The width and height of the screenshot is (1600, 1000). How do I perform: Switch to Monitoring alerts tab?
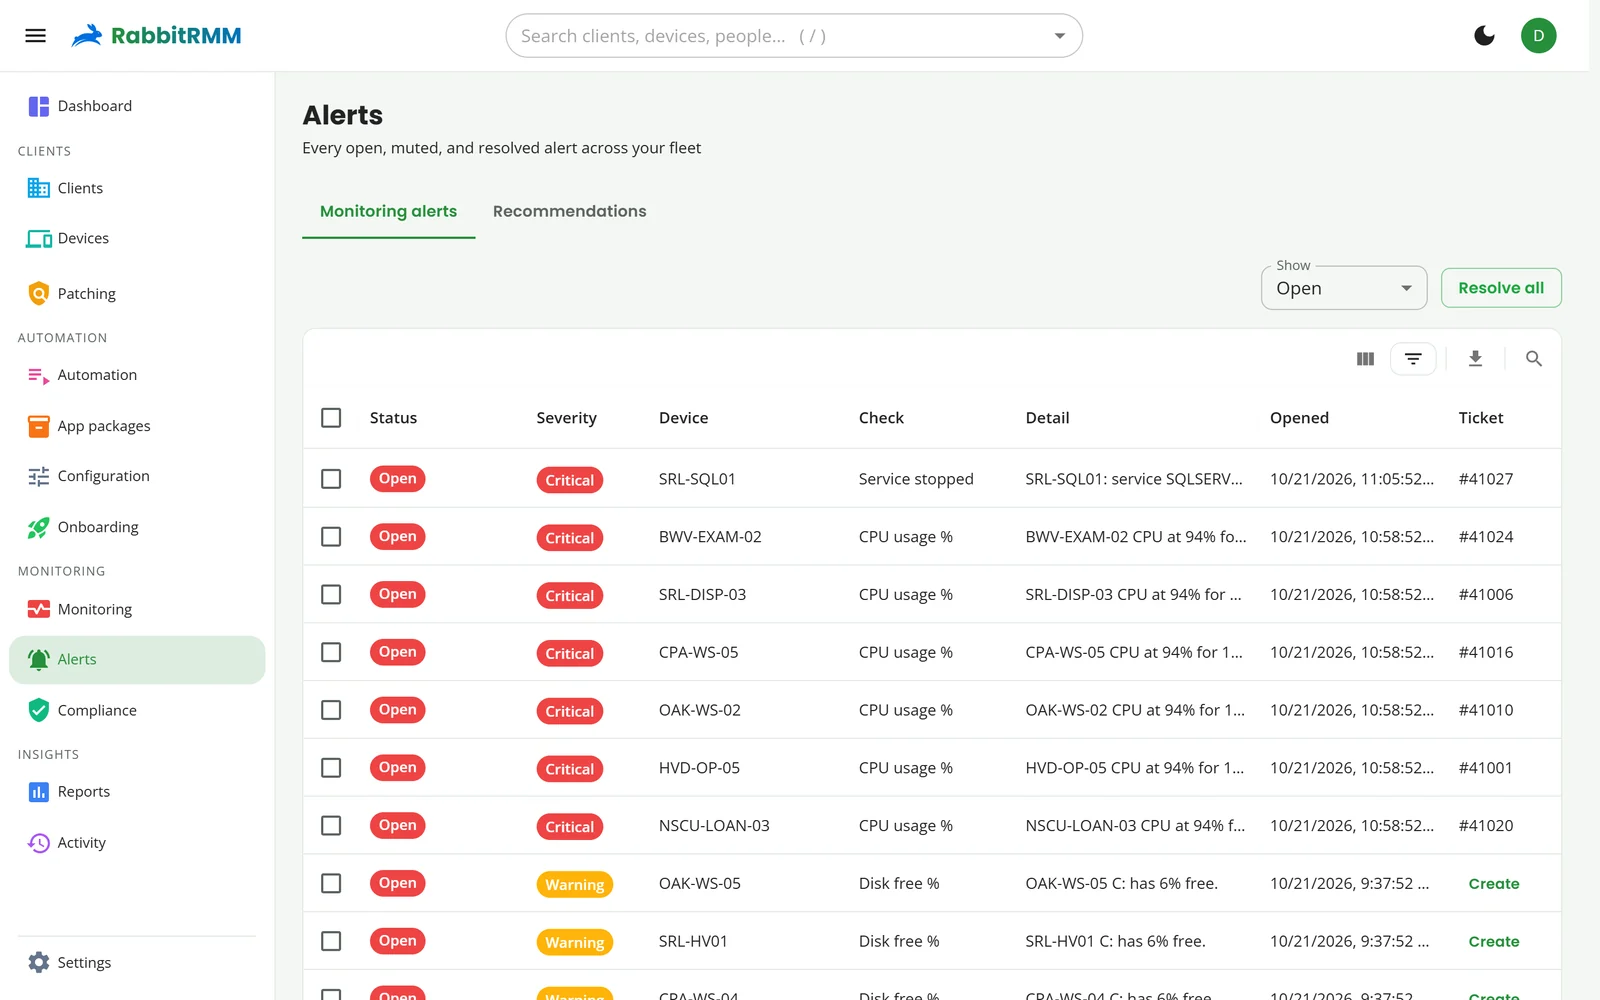[388, 212]
